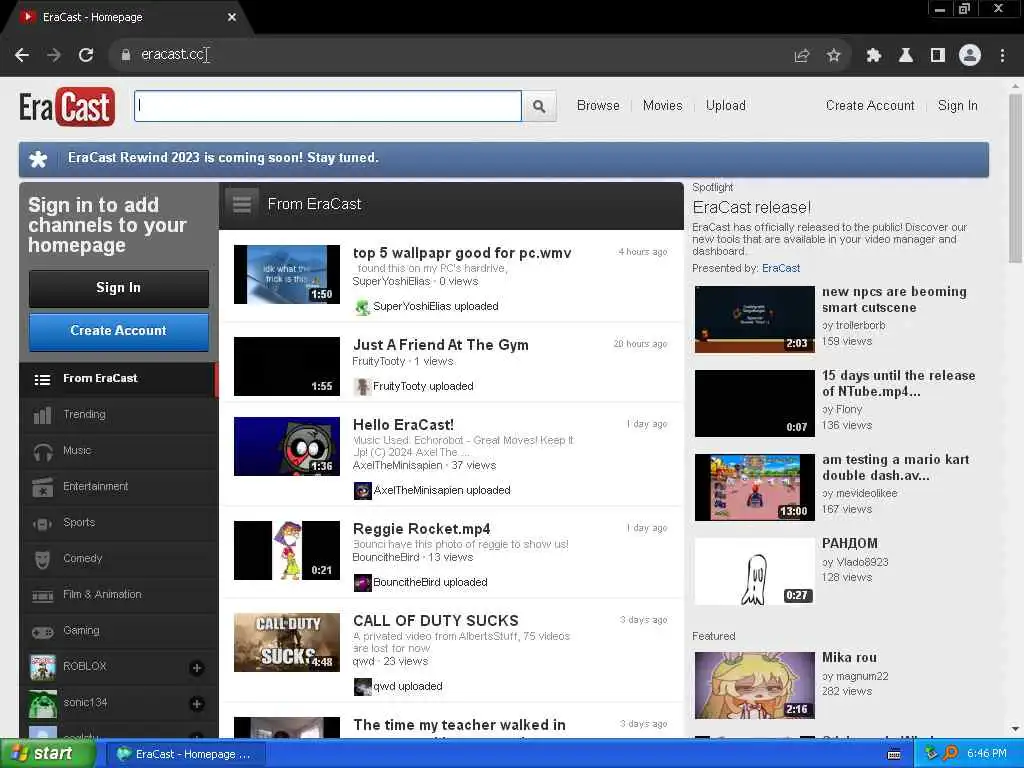Click the EraCast - Homepage taskbar button
The height and width of the screenshot is (768, 1024).
pos(183,754)
